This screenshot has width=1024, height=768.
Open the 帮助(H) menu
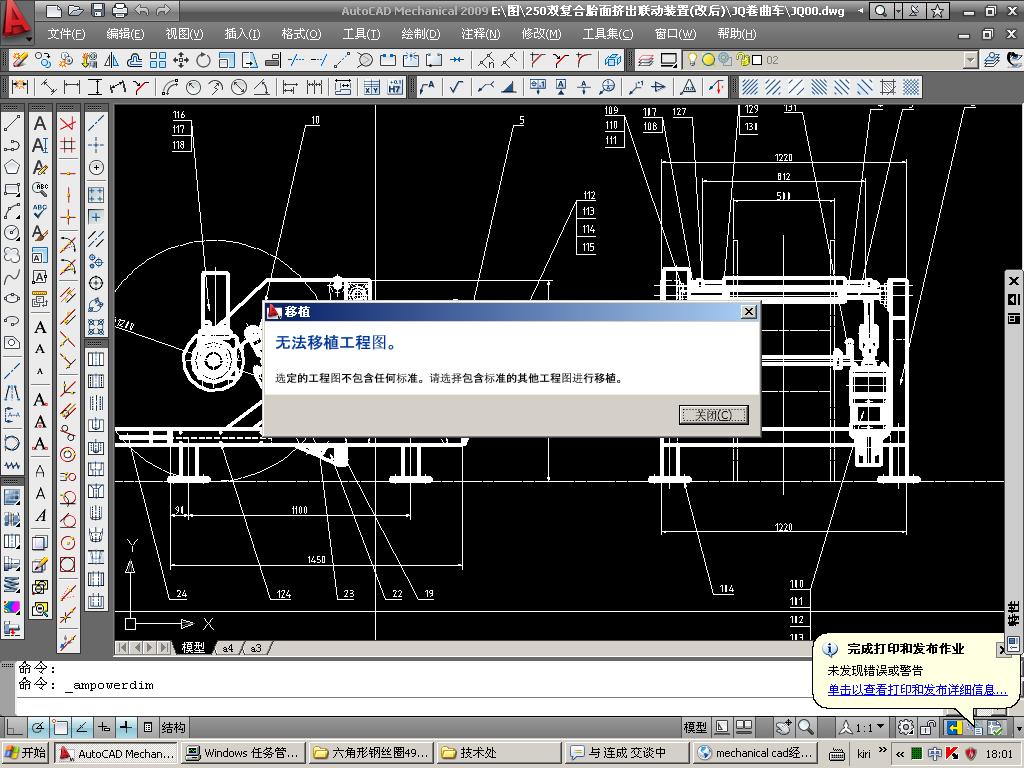coord(737,34)
